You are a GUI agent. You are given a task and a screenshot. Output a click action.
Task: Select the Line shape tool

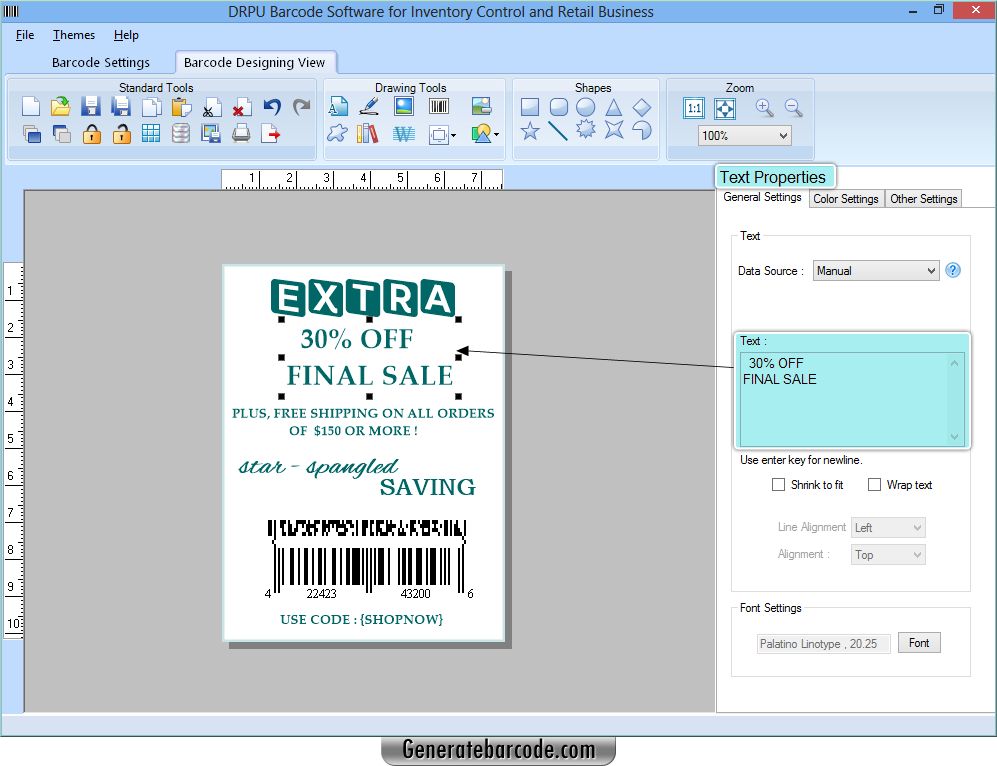point(558,132)
